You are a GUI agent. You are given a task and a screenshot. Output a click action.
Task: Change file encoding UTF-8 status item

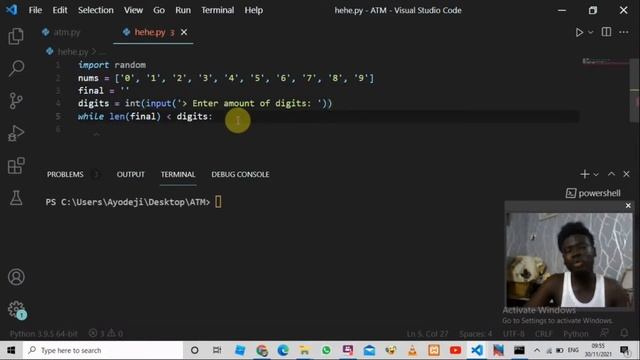(513, 334)
